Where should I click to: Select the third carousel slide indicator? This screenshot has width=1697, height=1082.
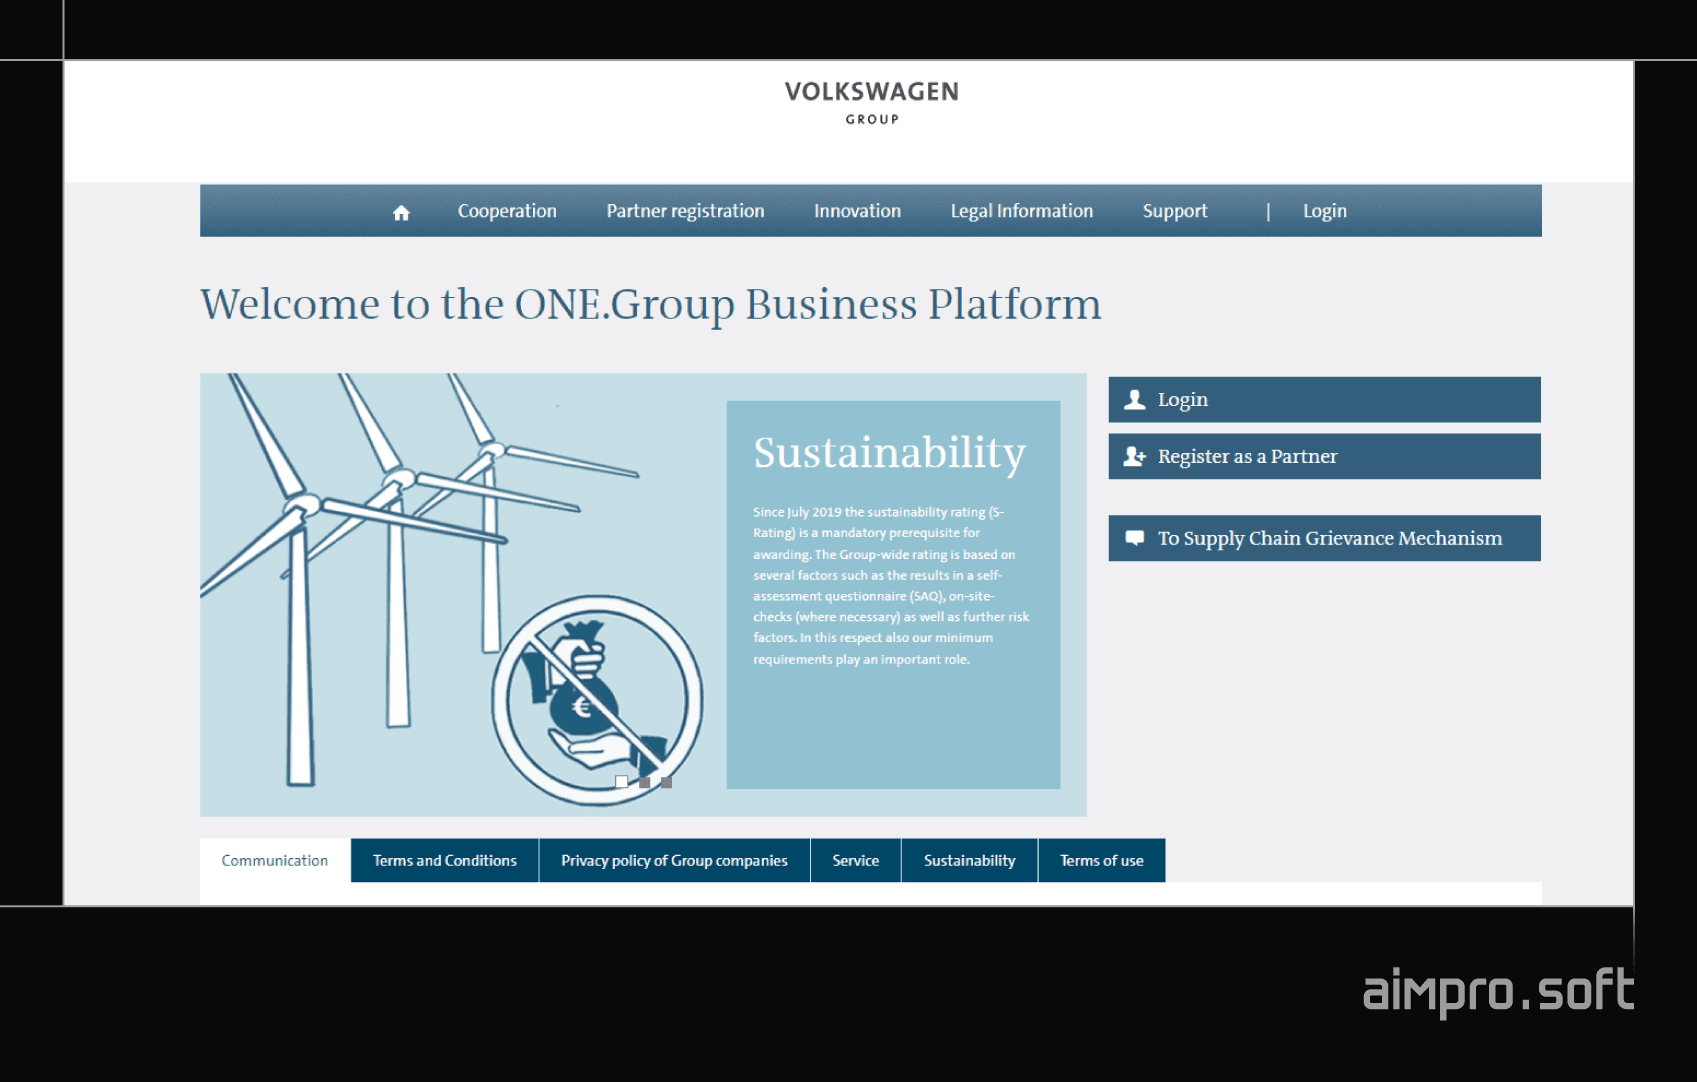pos(666,782)
